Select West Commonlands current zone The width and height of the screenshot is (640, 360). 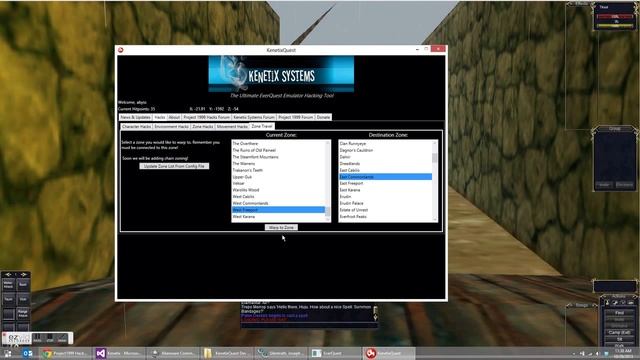(278, 203)
